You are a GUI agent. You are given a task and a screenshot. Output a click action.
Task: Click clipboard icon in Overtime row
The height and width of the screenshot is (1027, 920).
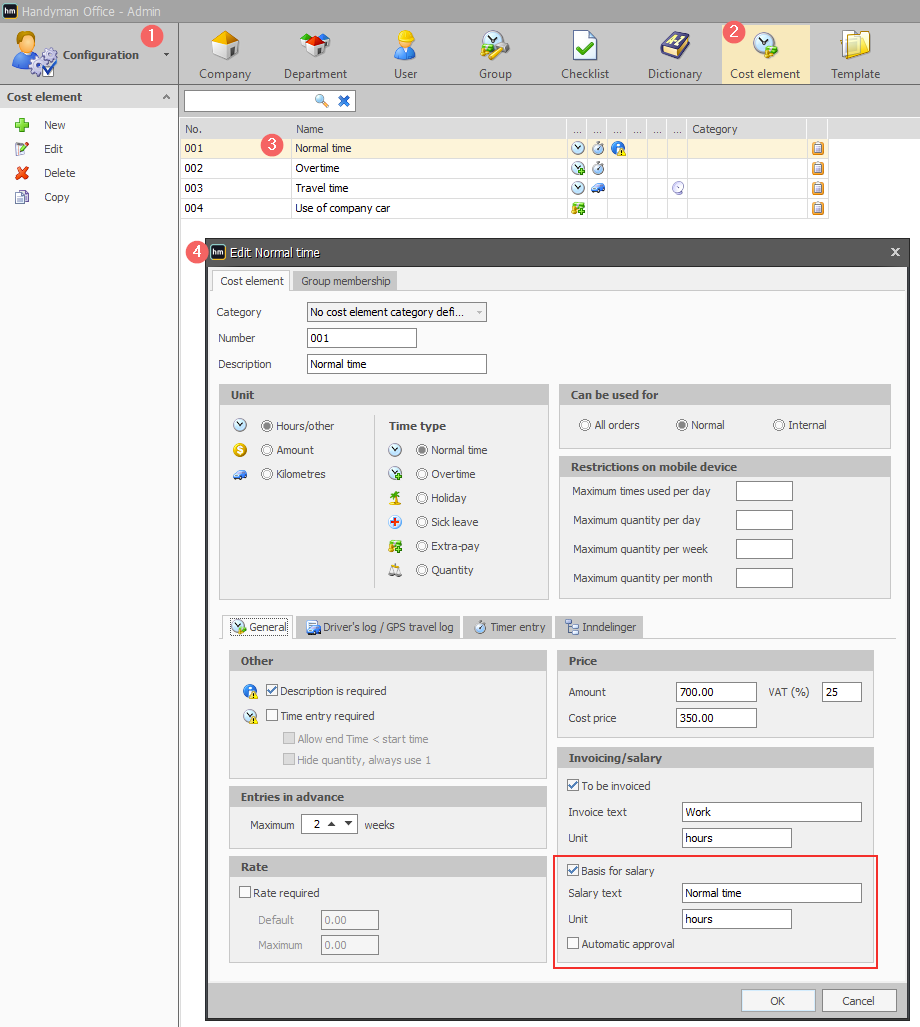point(817,168)
